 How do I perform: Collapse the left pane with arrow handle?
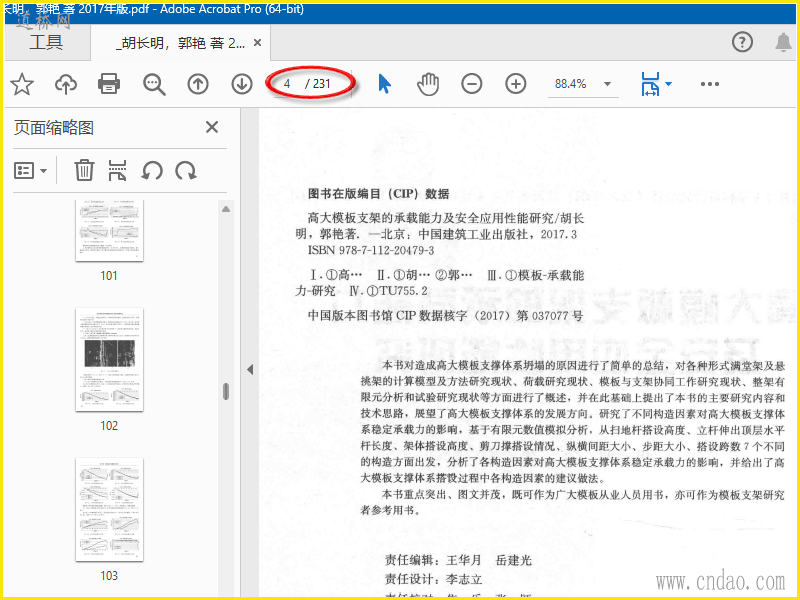point(250,369)
